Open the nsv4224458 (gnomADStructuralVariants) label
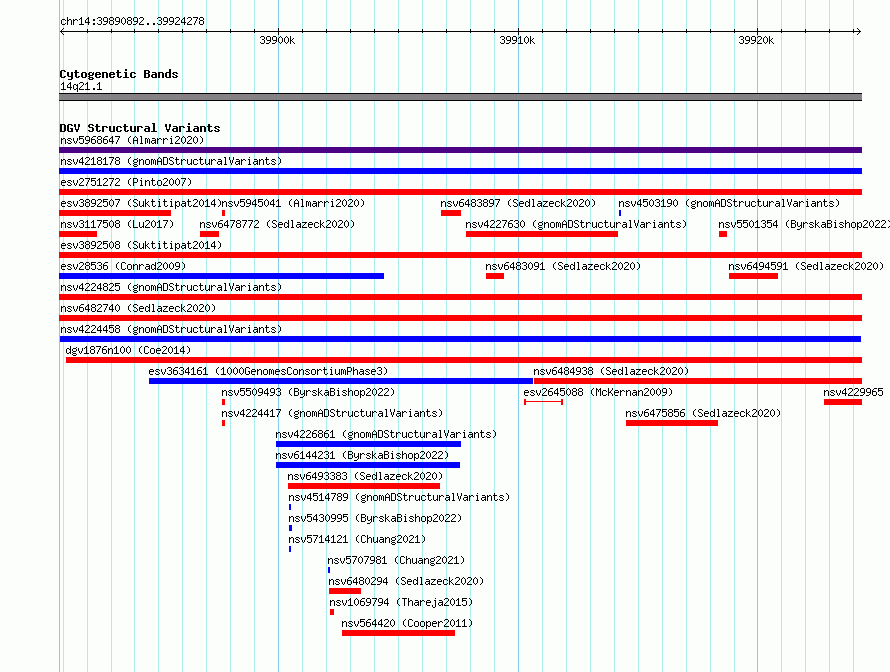 coord(171,329)
